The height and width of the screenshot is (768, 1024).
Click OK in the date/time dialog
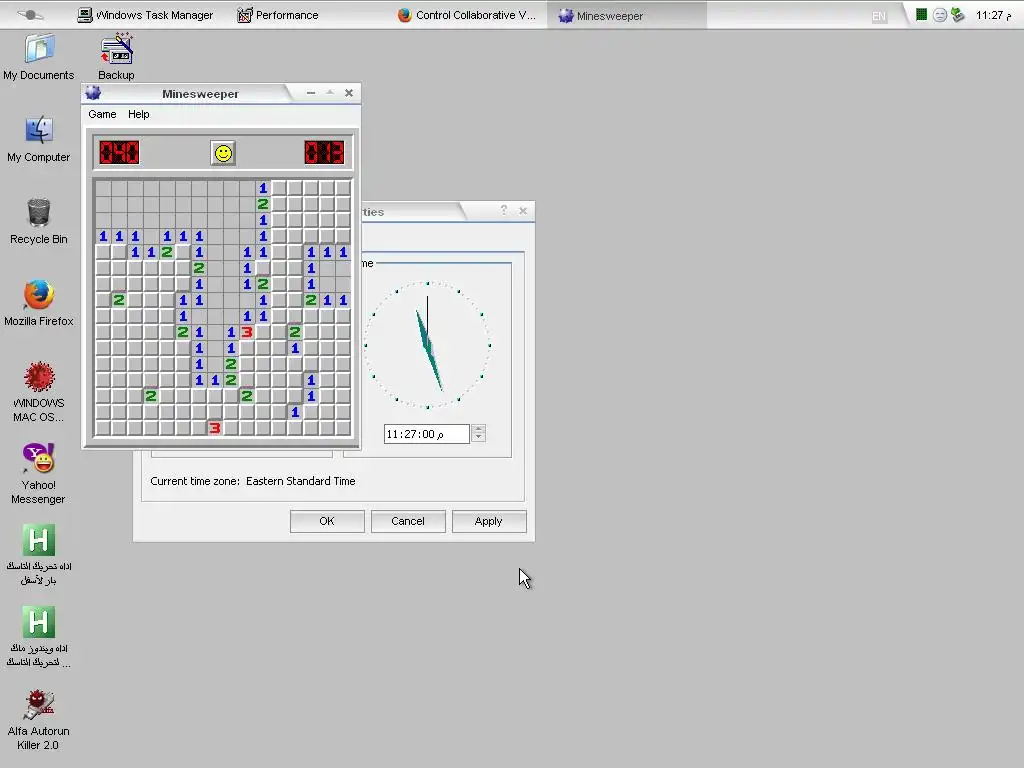tap(327, 521)
